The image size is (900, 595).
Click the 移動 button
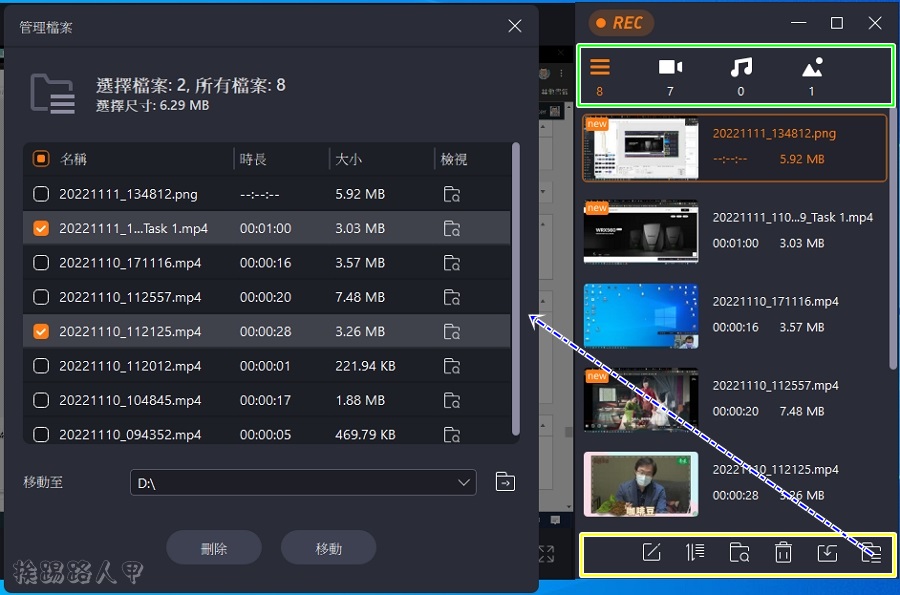(329, 548)
